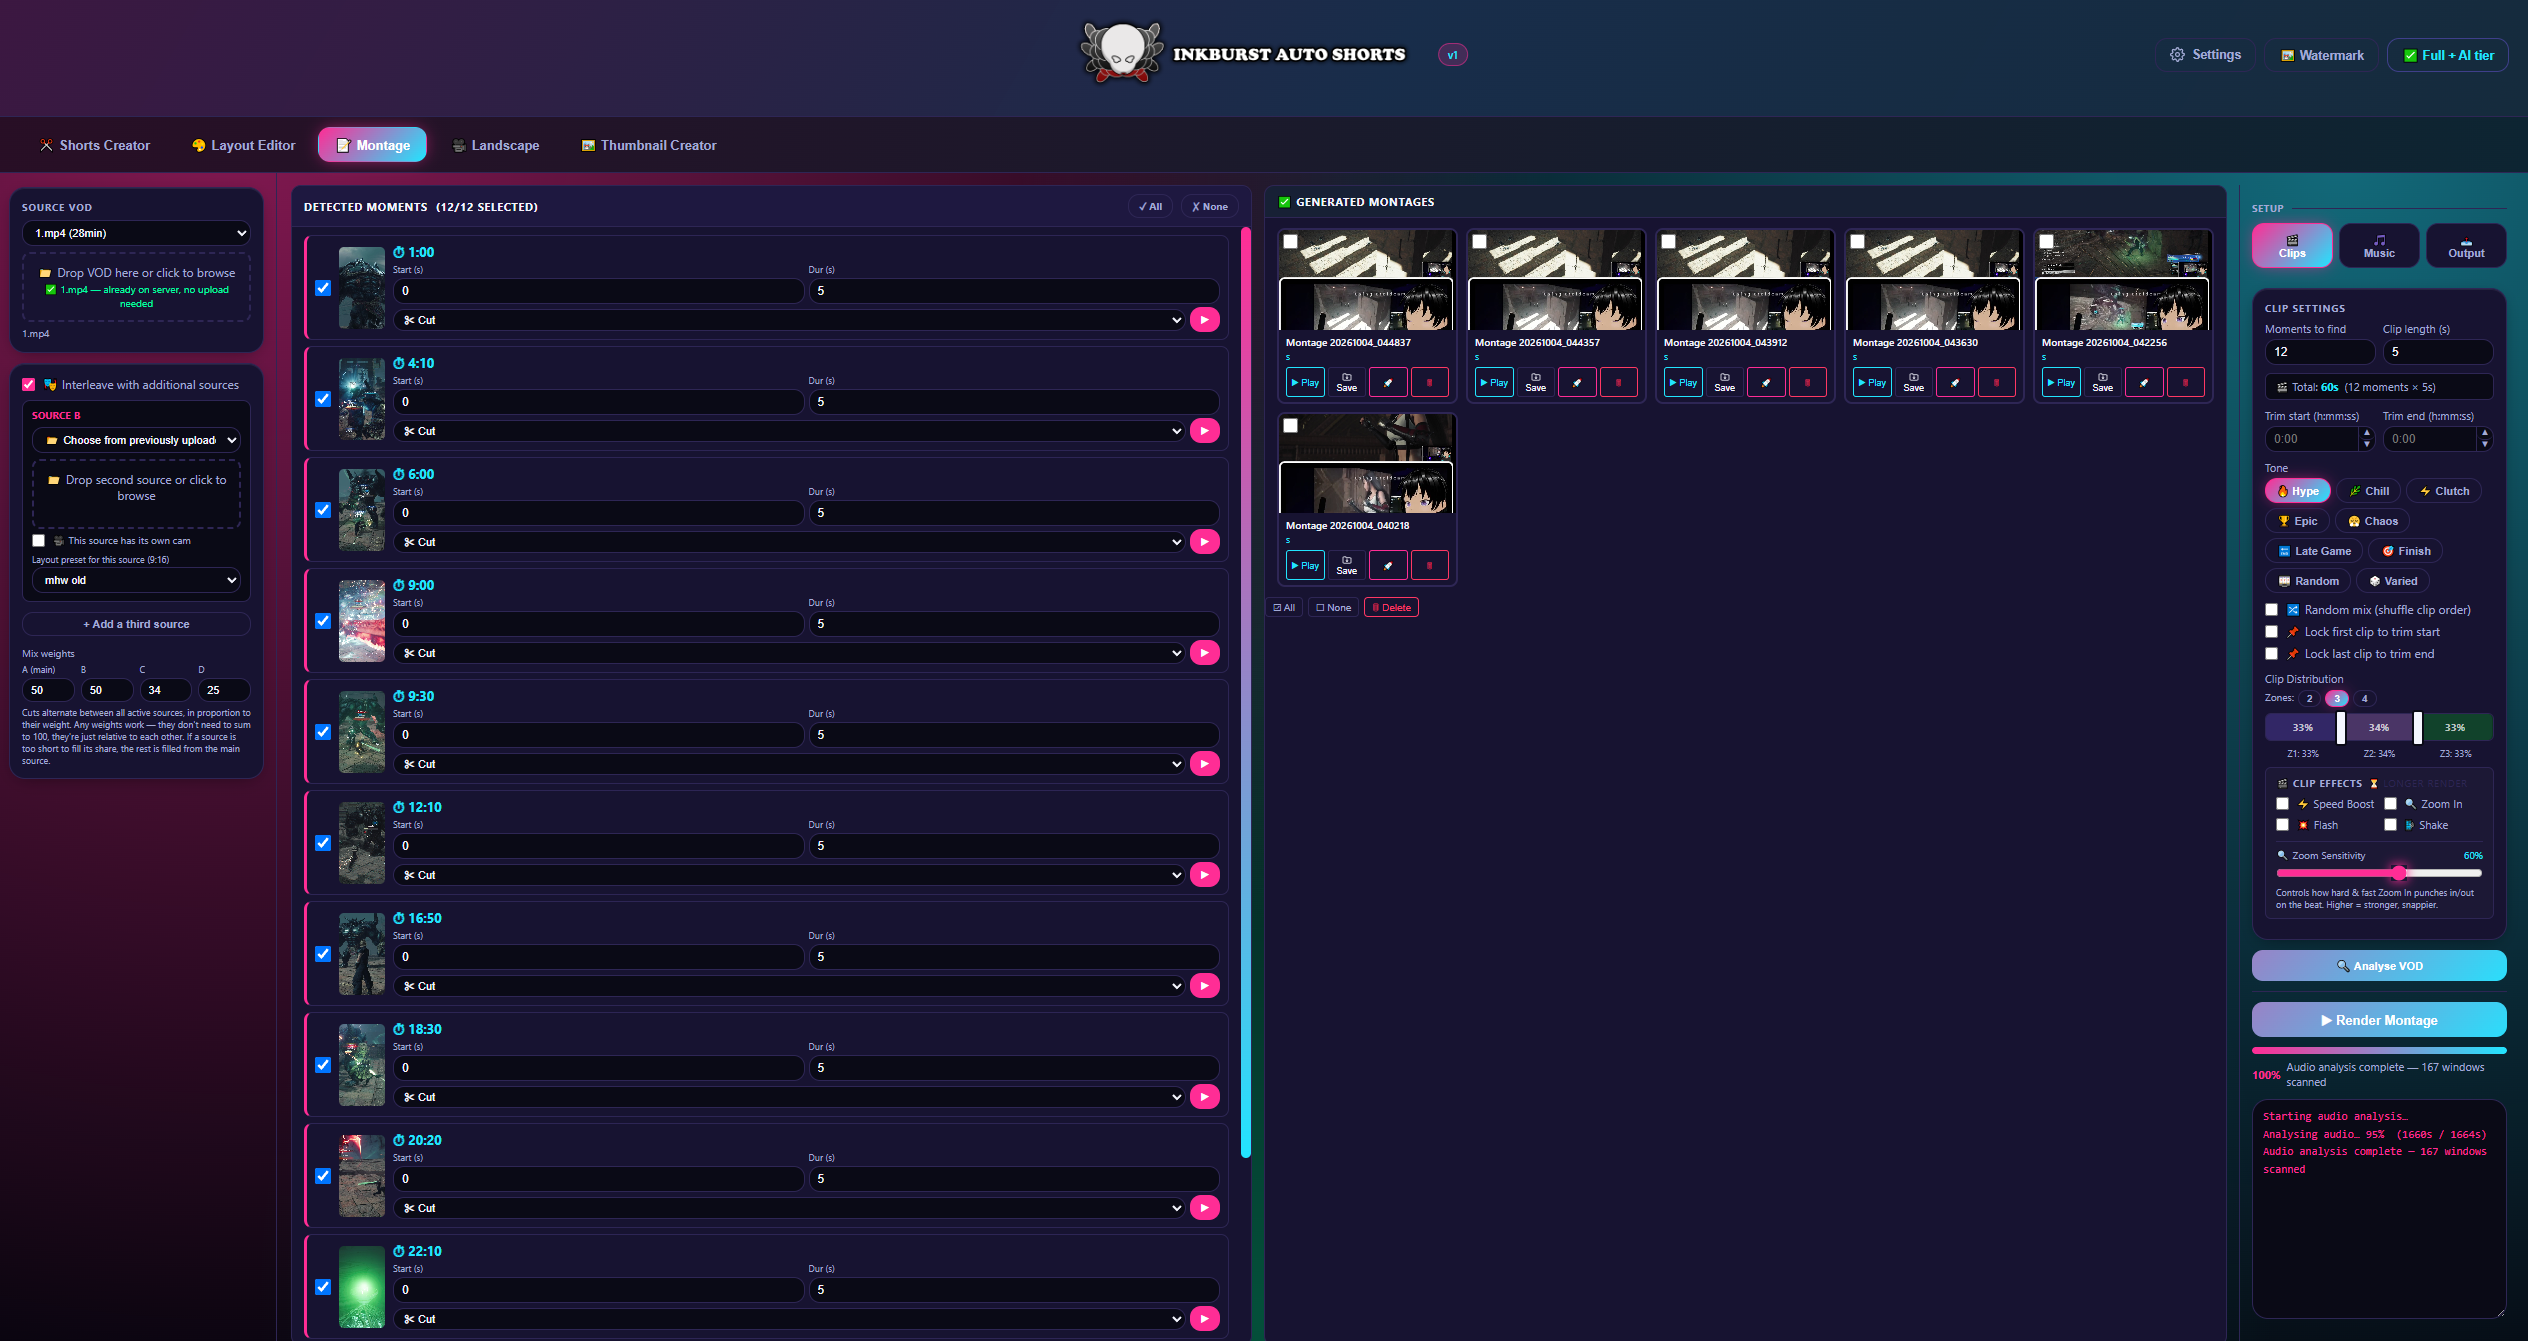Click rocket icon on Montage 20261004_044837
2528x1341 pixels.
[1388, 383]
